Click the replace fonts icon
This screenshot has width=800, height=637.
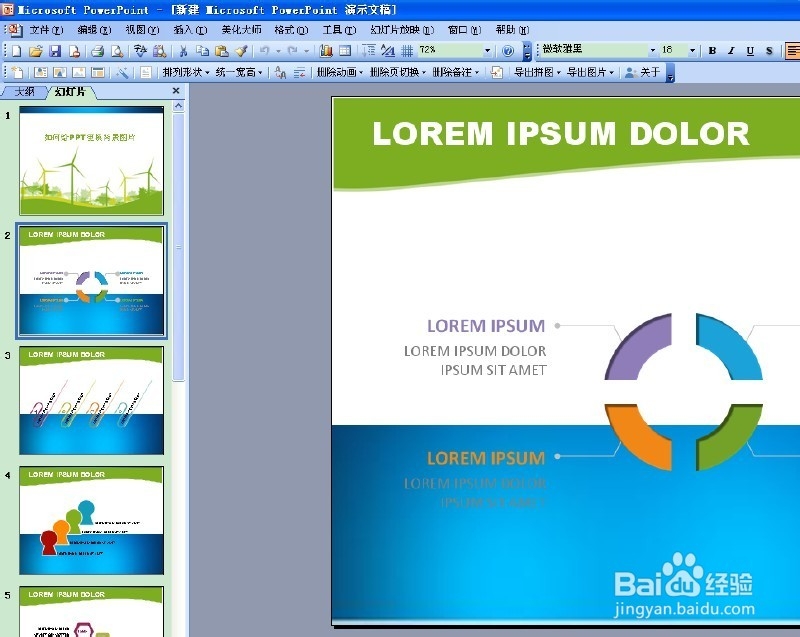click(x=280, y=72)
